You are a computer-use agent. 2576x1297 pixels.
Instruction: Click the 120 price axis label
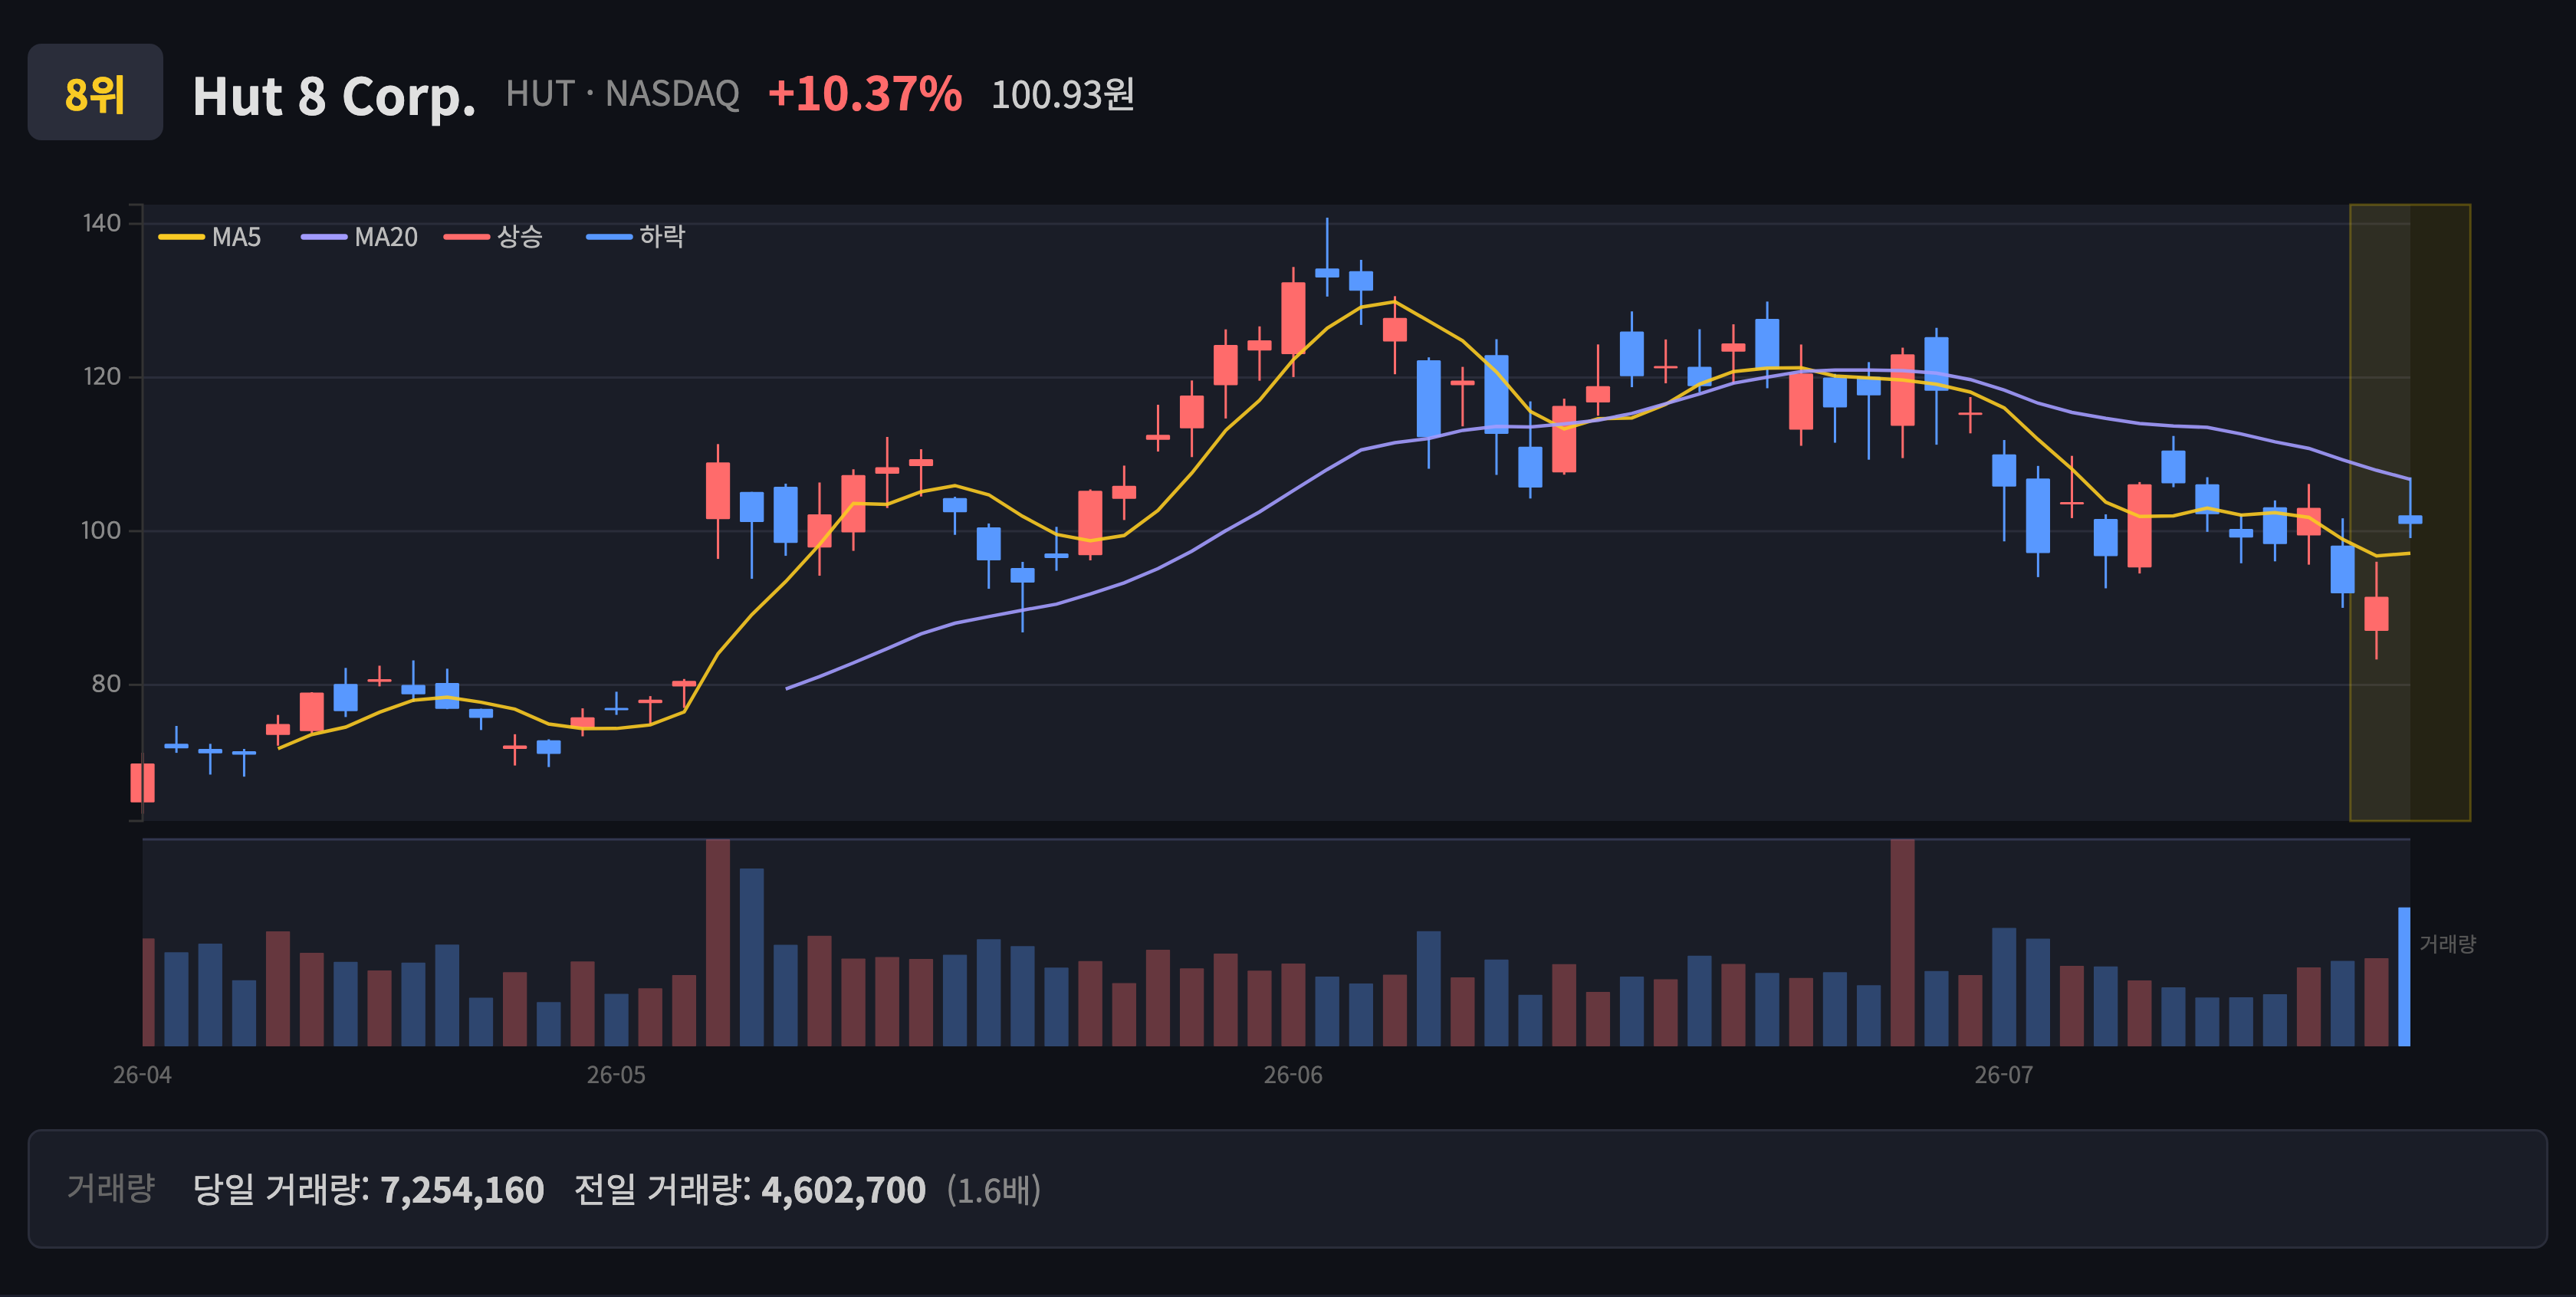click(102, 377)
